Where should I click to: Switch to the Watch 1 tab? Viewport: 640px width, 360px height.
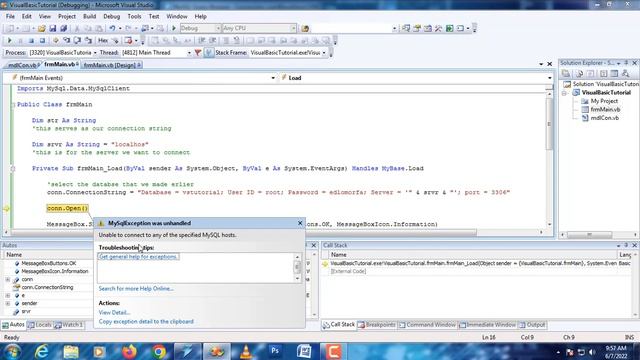tap(69, 325)
